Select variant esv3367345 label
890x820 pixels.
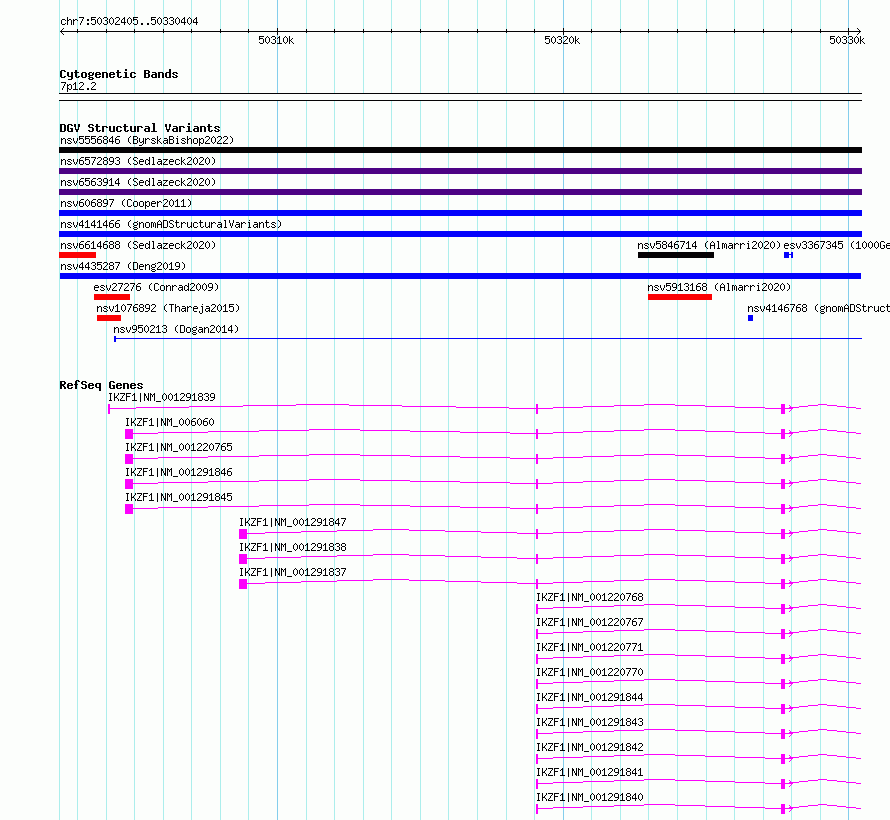pos(836,245)
